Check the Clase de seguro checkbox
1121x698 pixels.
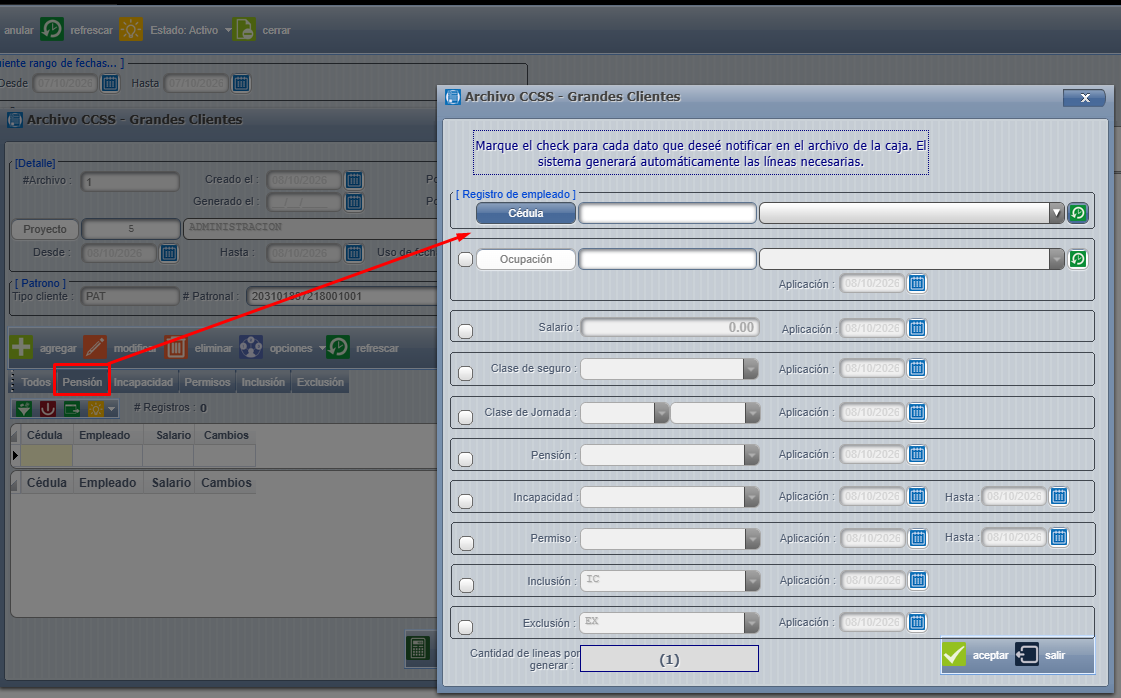point(465,373)
